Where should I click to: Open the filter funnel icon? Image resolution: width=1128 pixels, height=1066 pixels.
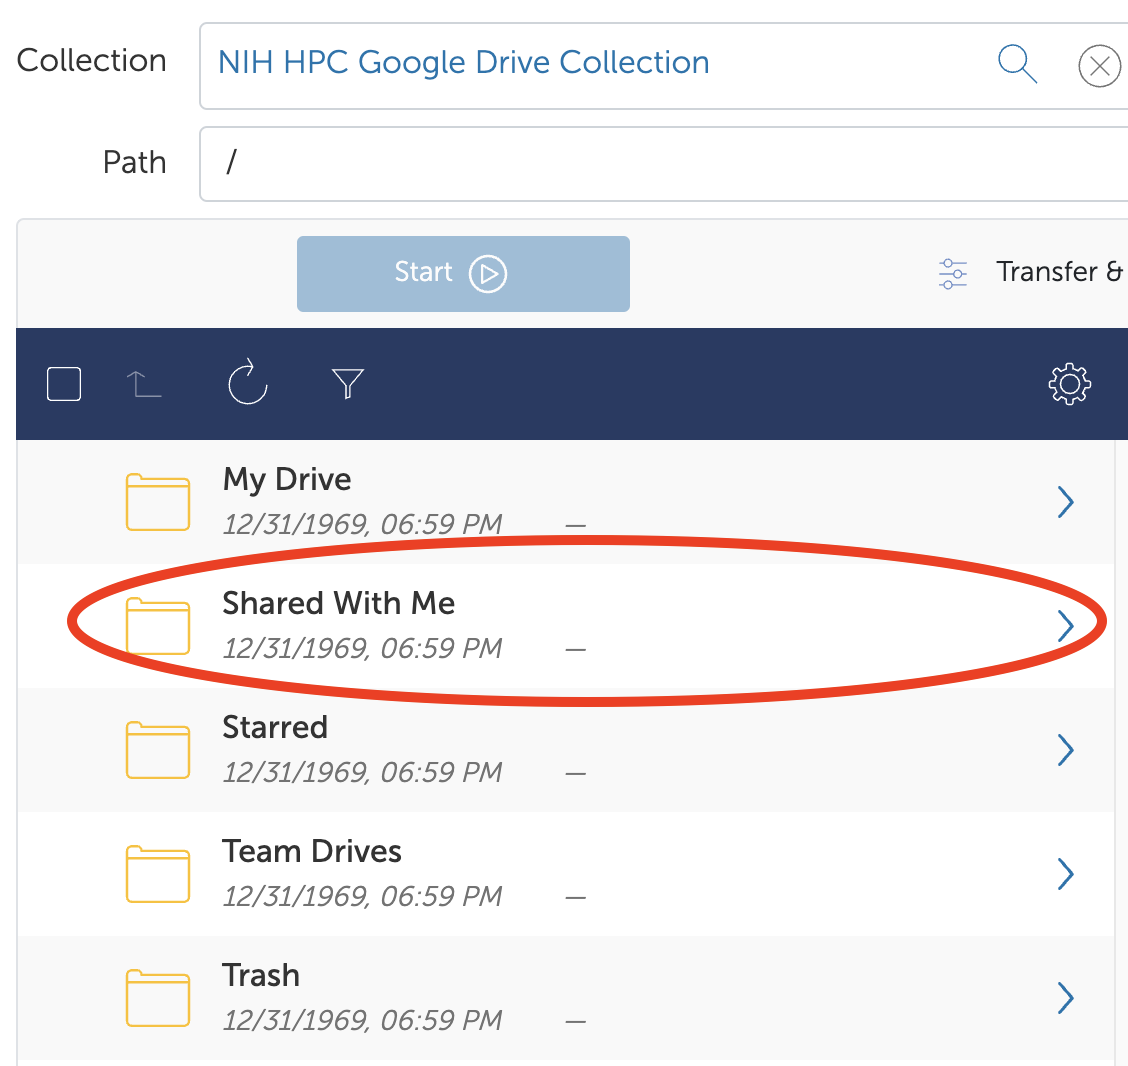tap(347, 384)
